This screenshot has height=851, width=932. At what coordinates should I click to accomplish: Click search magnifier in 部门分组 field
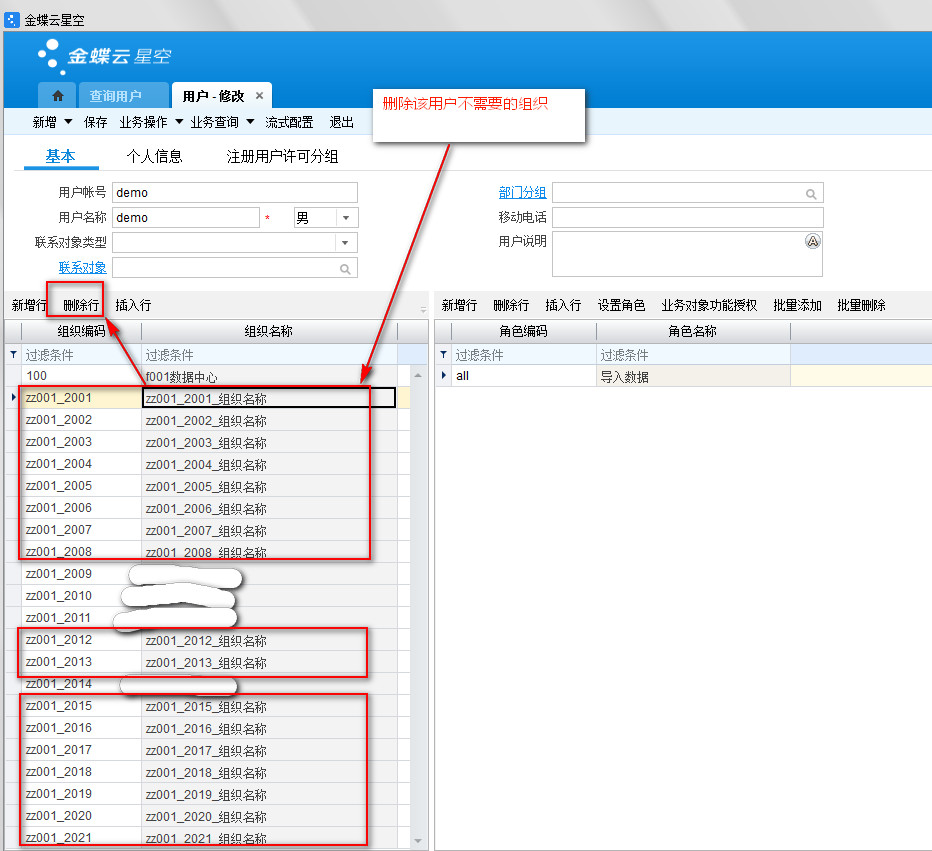tap(811, 194)
